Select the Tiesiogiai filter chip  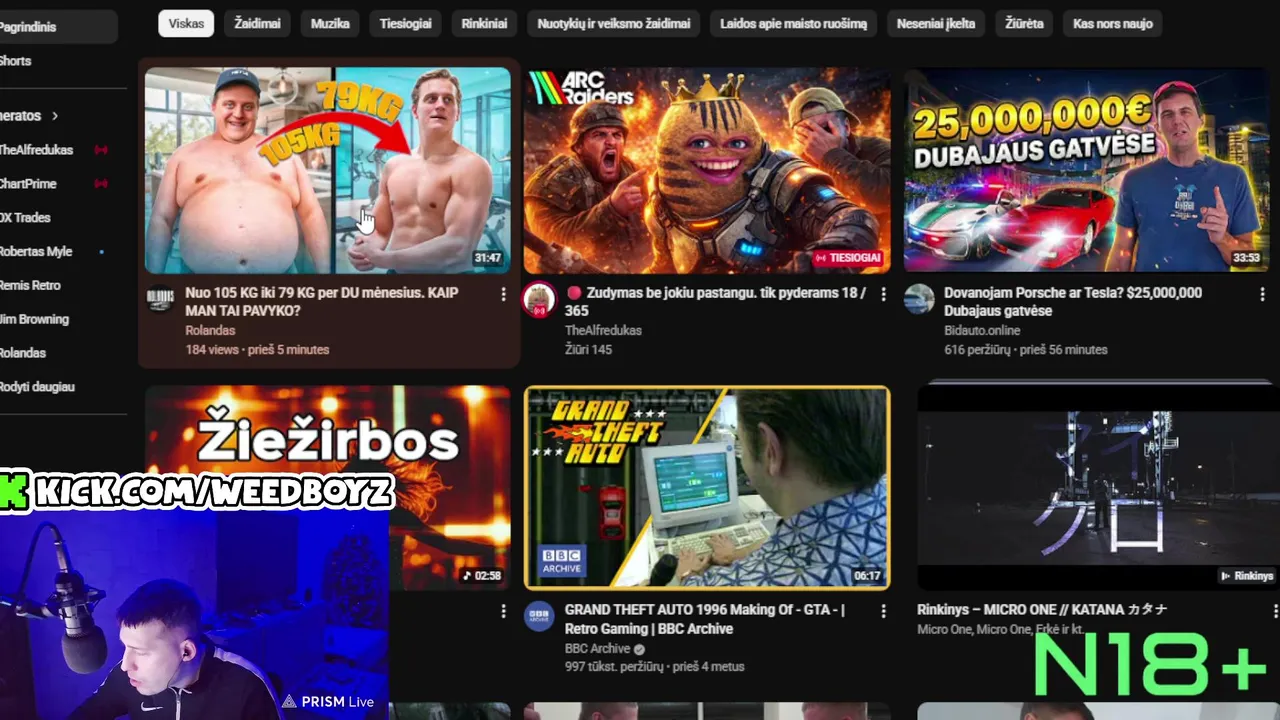click(x=405, y=23)
